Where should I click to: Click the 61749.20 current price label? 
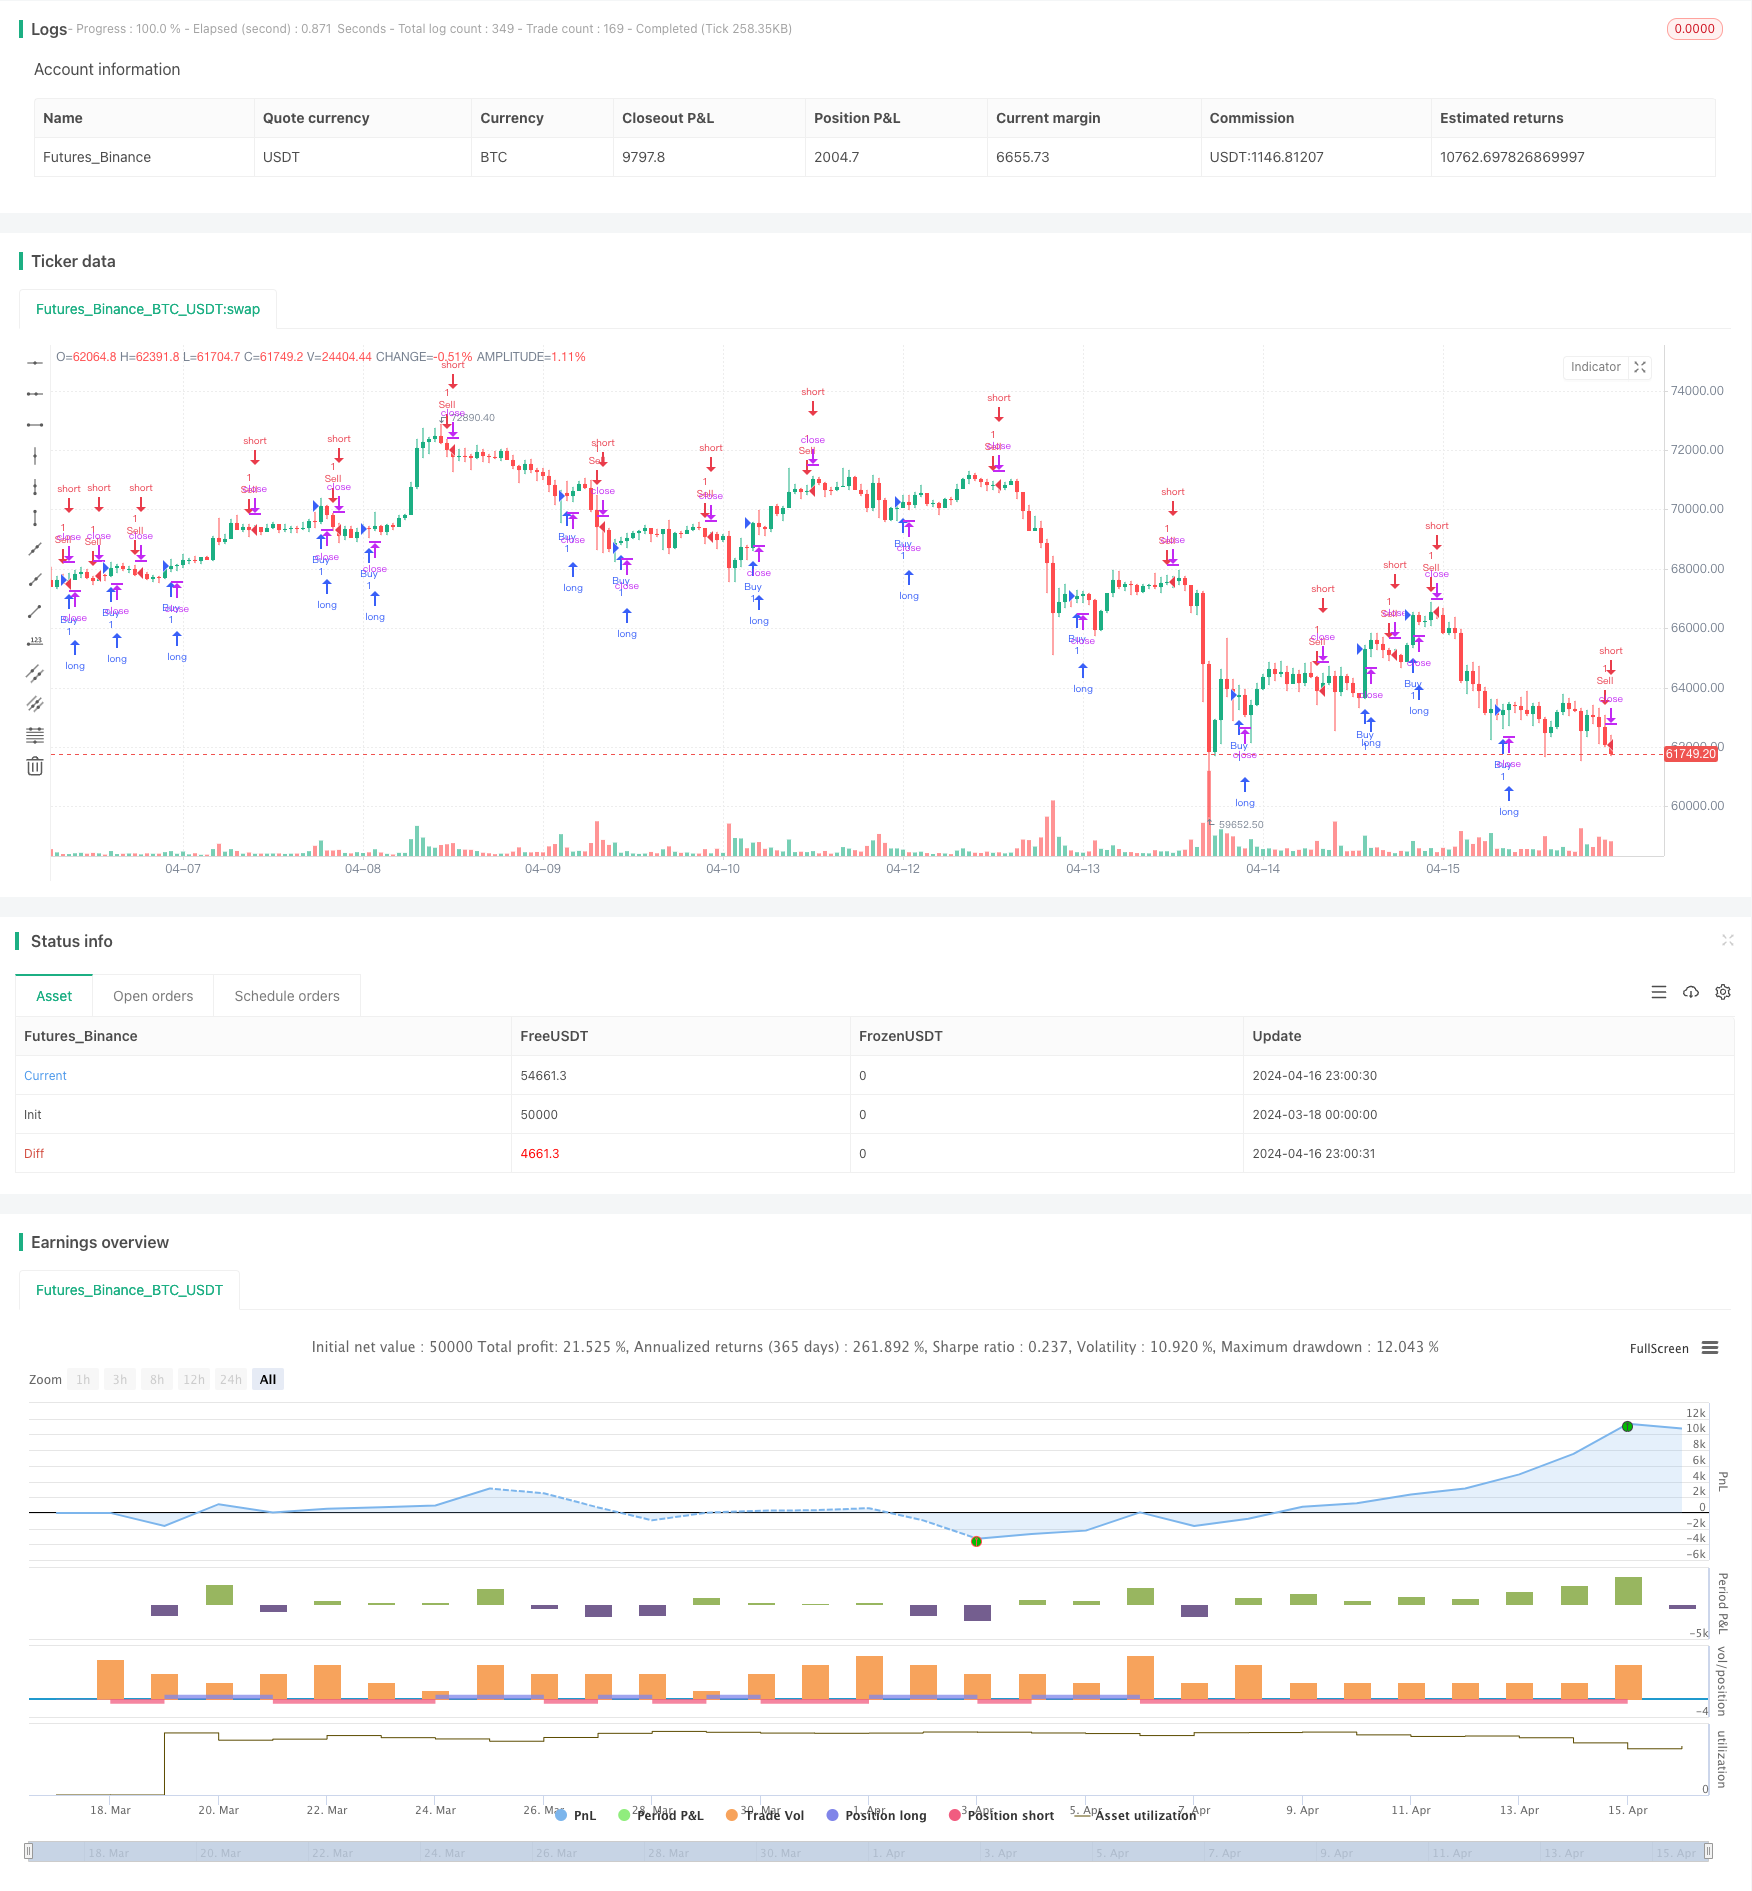tap(1691, 754)
